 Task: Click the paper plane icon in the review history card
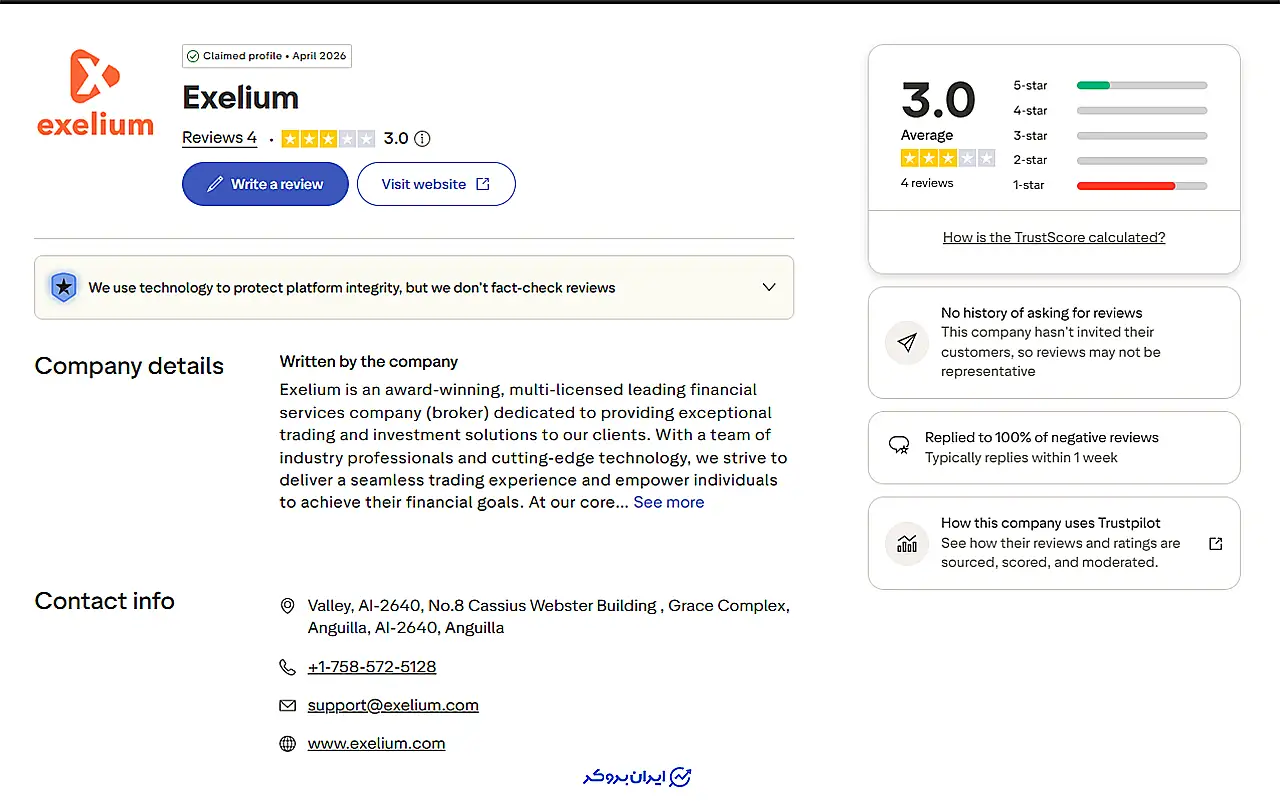[x=907, y=343]
